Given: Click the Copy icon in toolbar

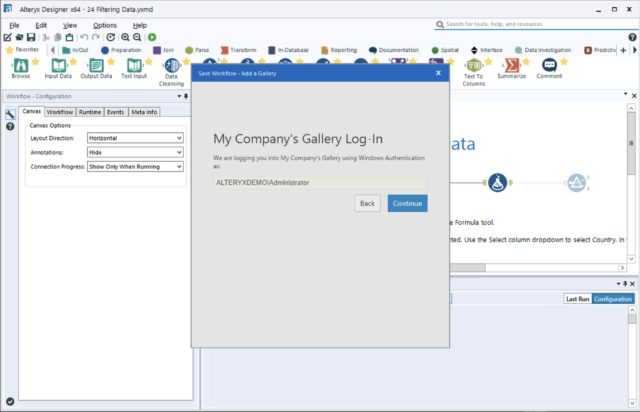Looking at the screenshot, I should 58,37.
